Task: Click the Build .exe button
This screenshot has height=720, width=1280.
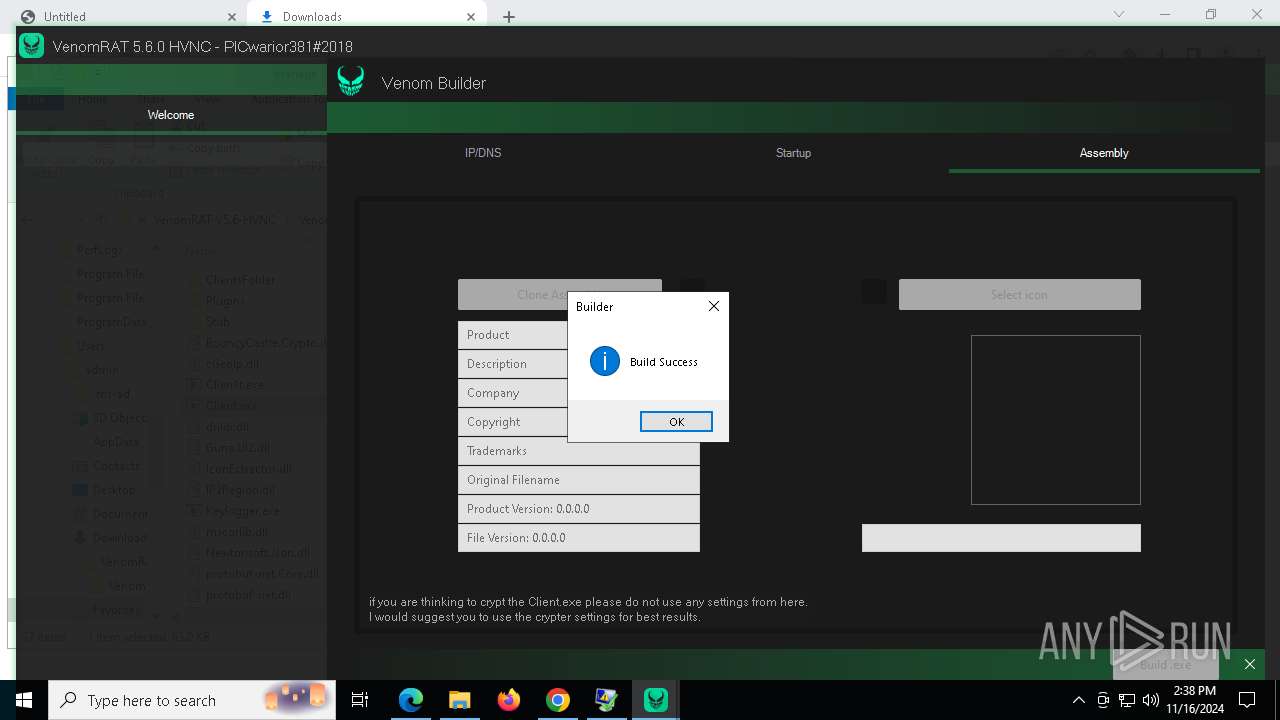Action: pyautogui.click(x=1166, y=663)
